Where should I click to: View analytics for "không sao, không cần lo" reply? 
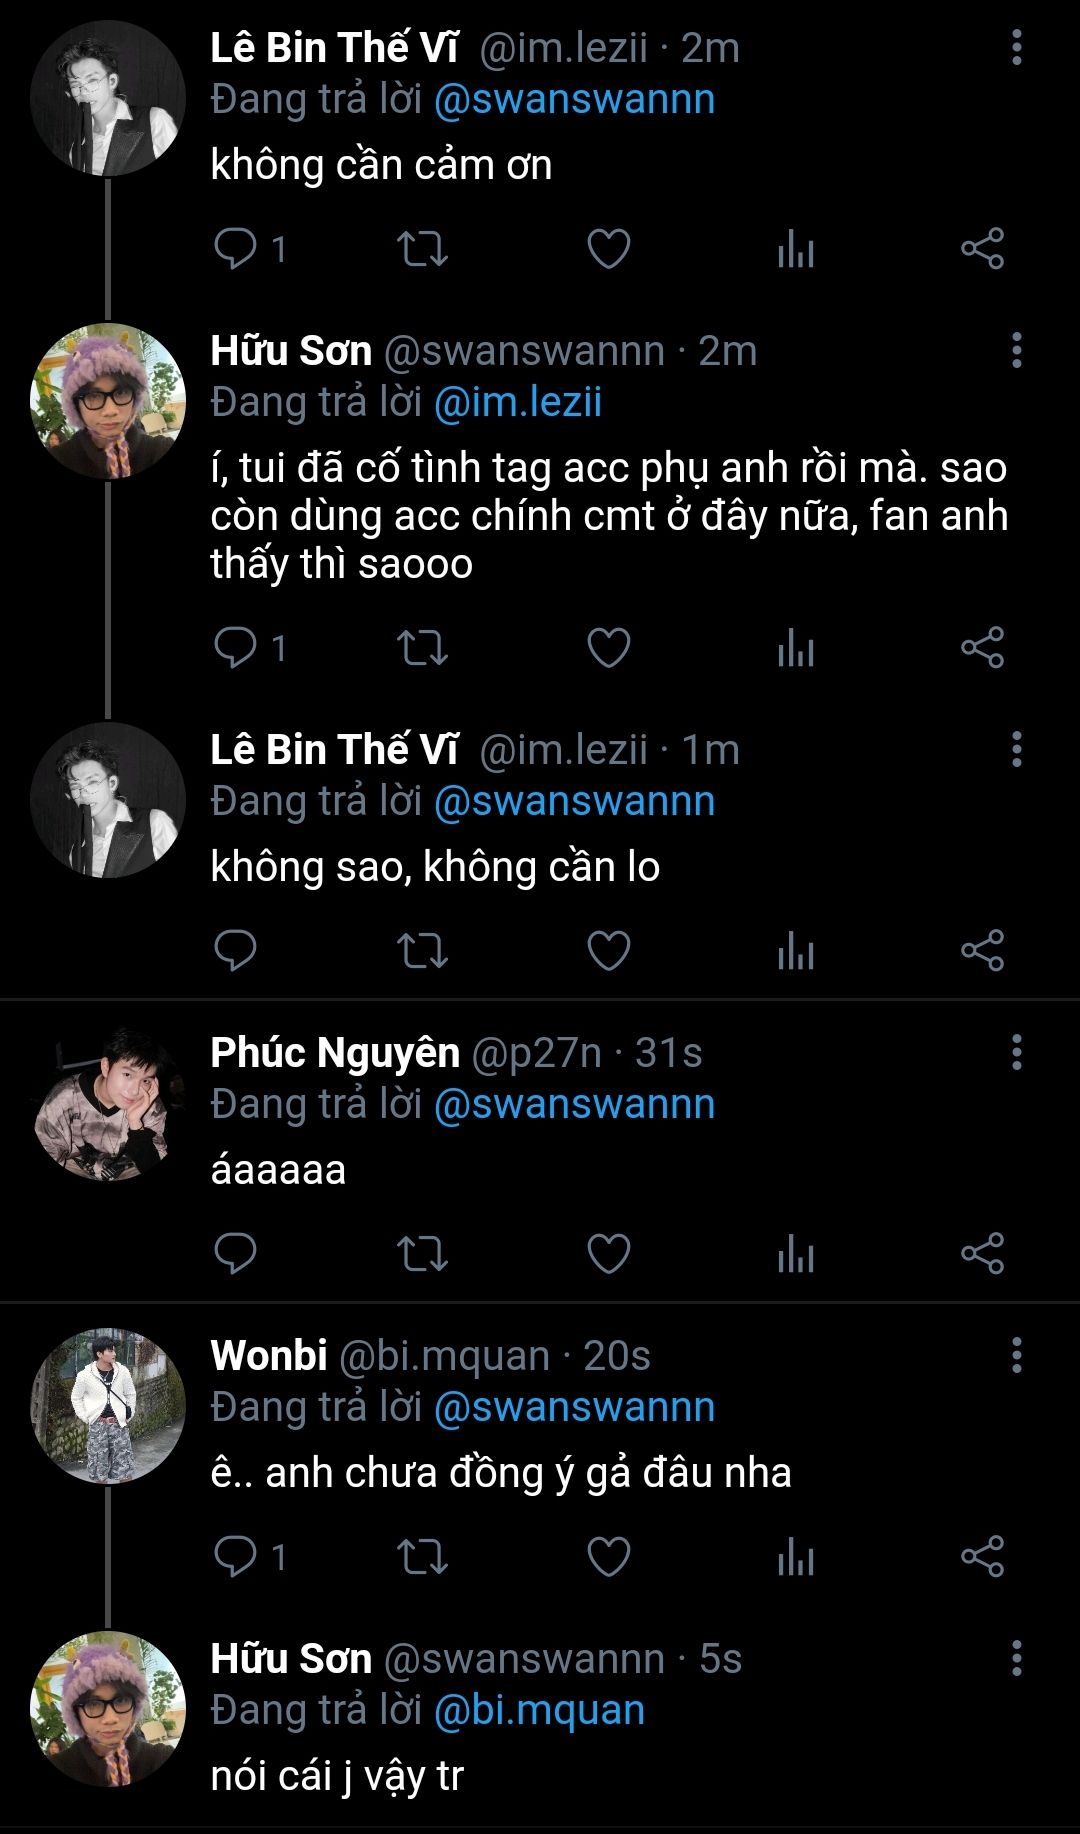(796, 951)
